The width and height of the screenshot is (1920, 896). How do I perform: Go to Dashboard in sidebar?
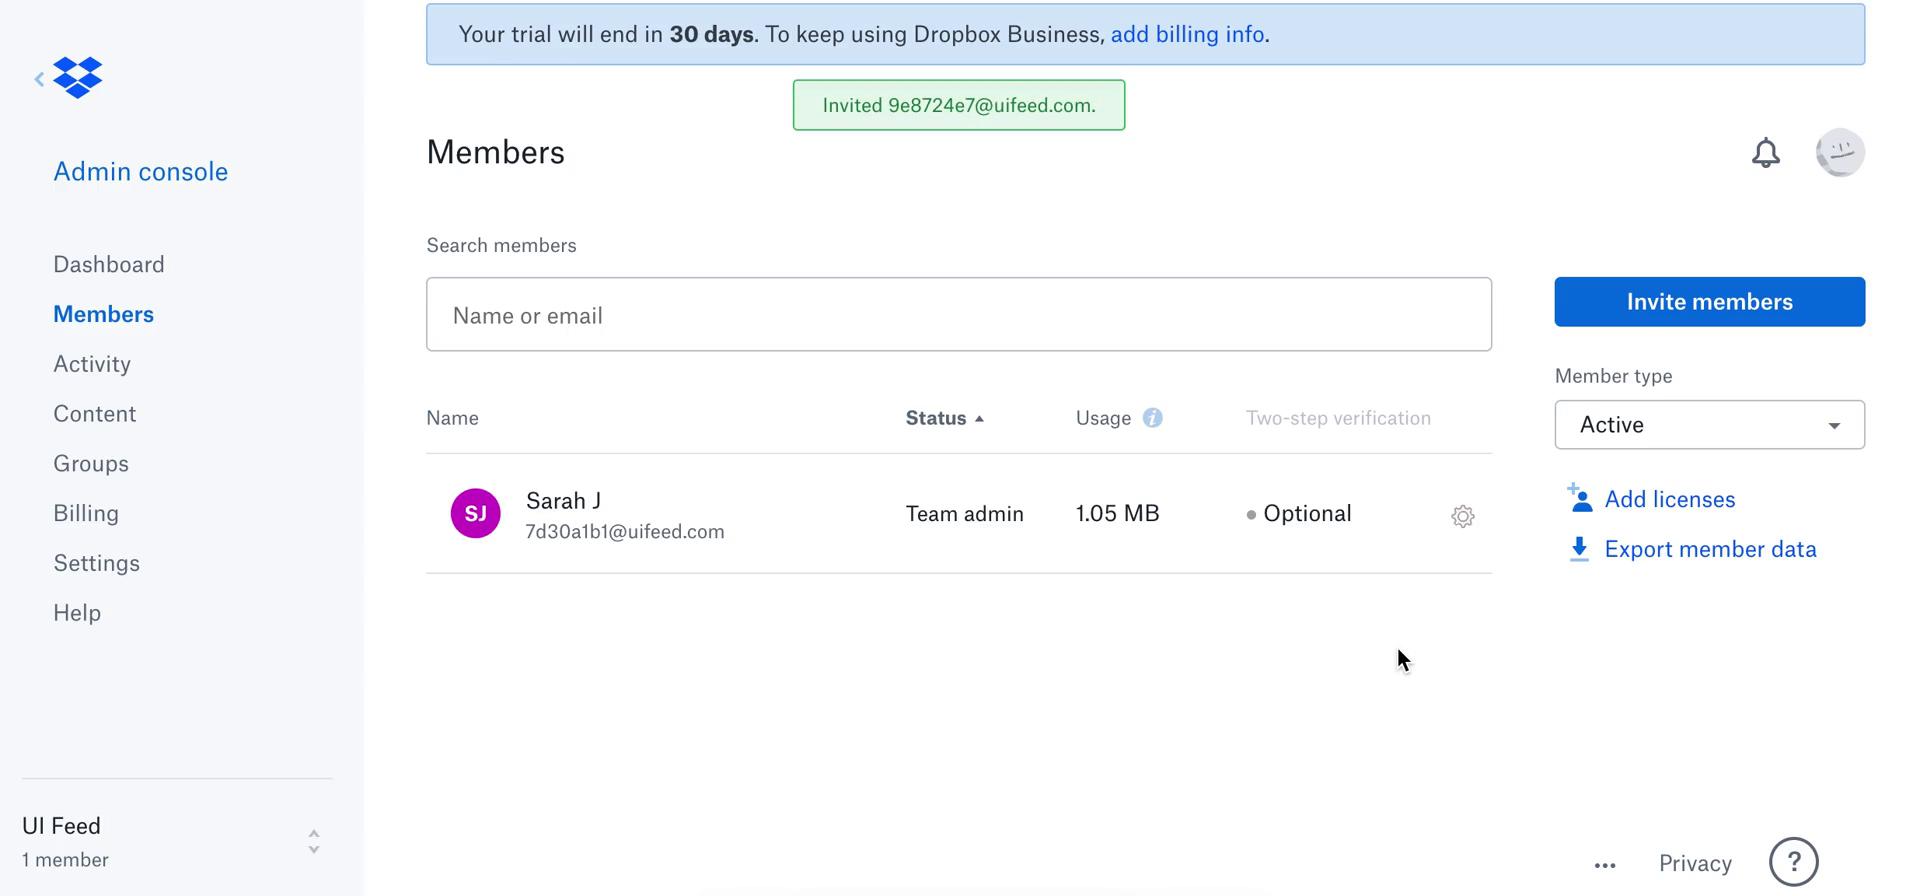click(109, 264)
